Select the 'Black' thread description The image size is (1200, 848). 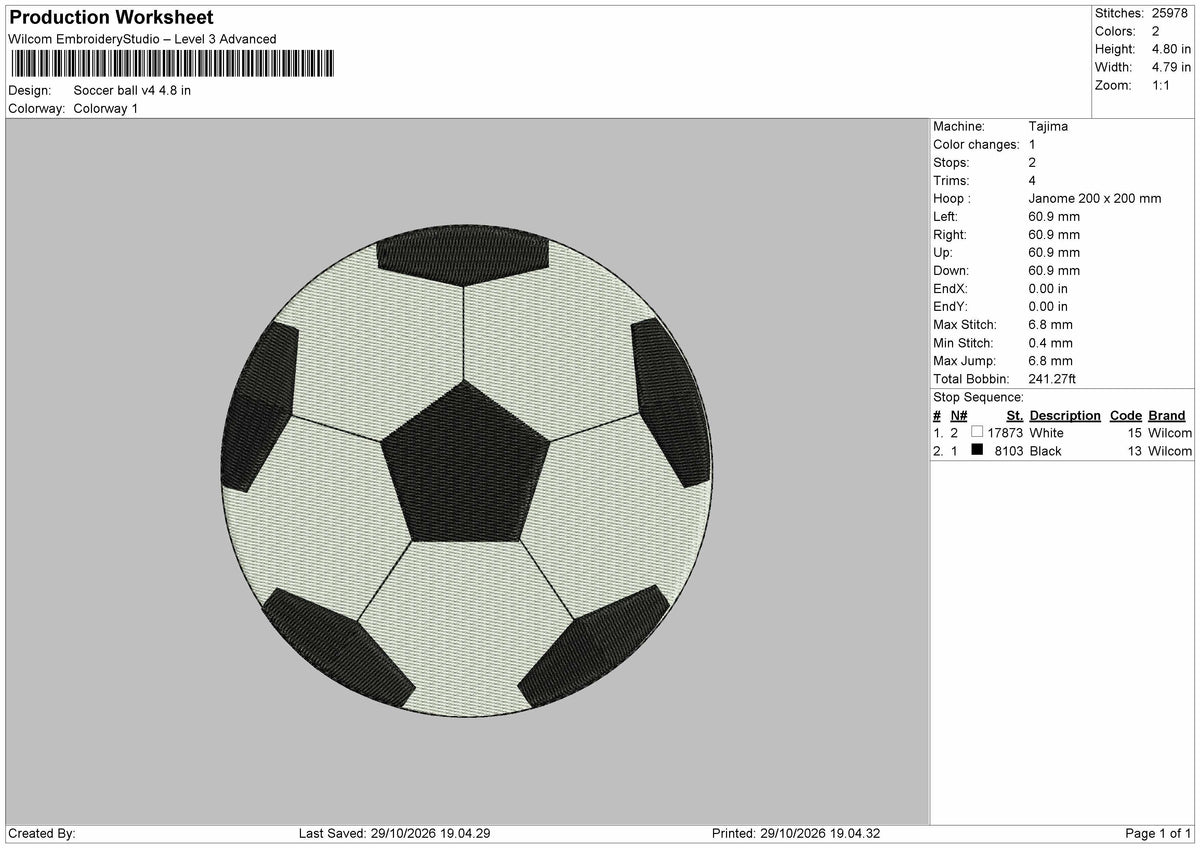(x=1046, y=451)
